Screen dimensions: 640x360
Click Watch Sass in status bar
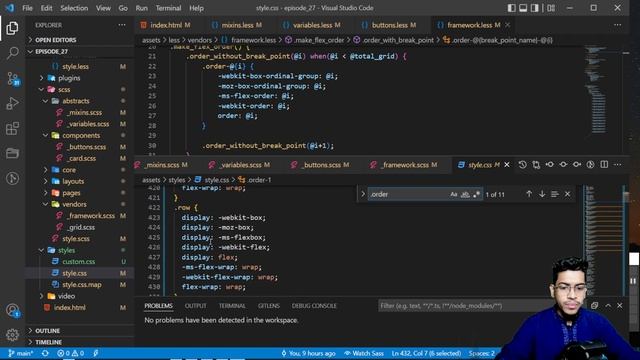[364, 353]
